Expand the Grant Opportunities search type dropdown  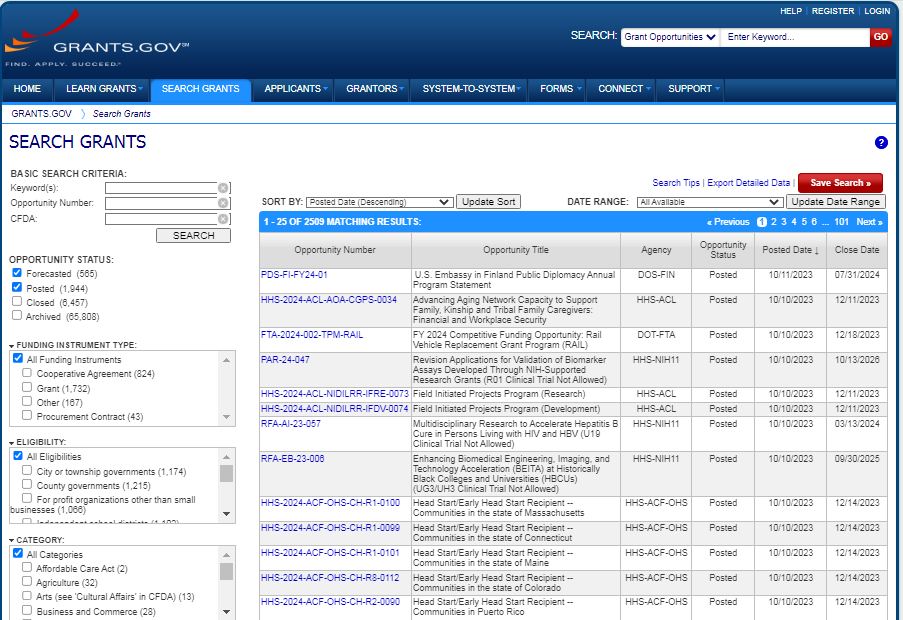670,37
